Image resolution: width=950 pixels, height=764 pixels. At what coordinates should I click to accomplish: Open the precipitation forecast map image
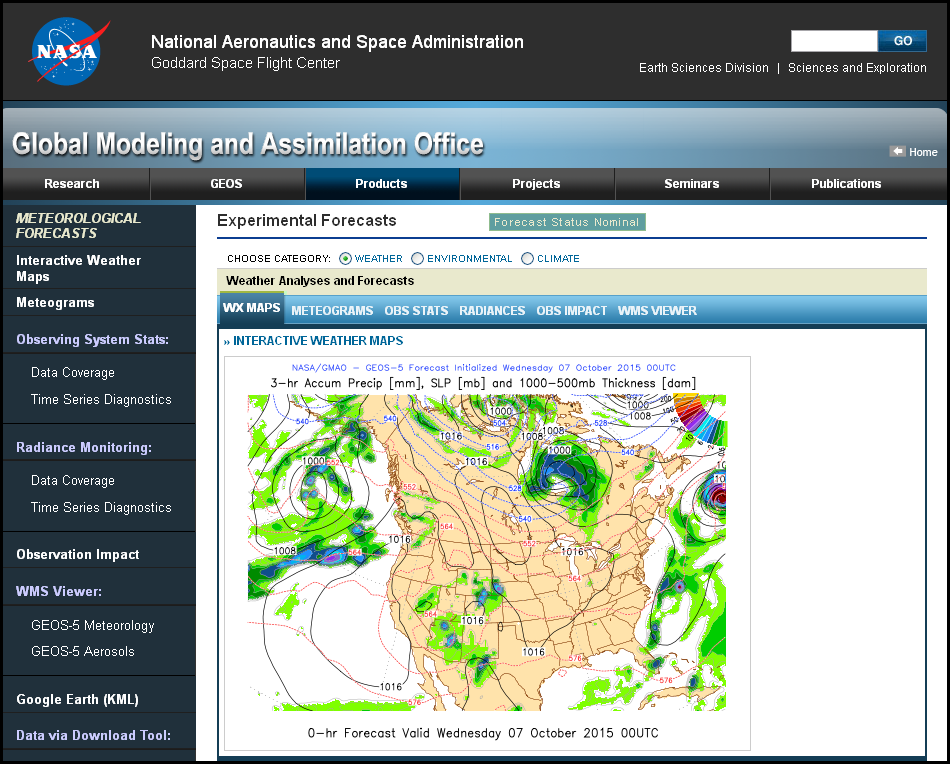(x=487, y=553)
